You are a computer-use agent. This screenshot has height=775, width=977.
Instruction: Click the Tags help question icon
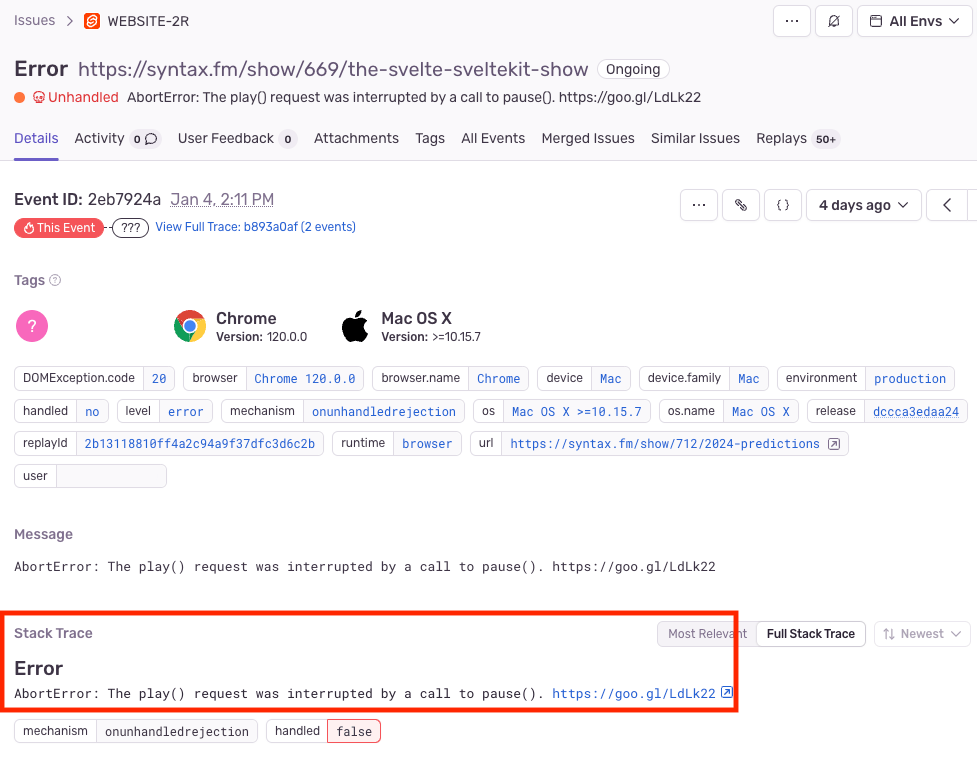pyautogui.click(x=55, y=280)
